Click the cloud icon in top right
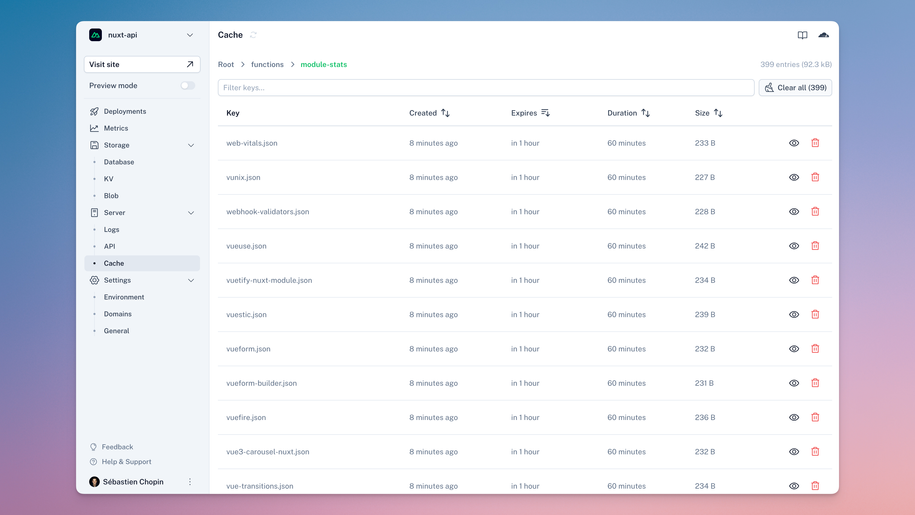The width and height of the screenshot is (915, 515). [824, 35]
